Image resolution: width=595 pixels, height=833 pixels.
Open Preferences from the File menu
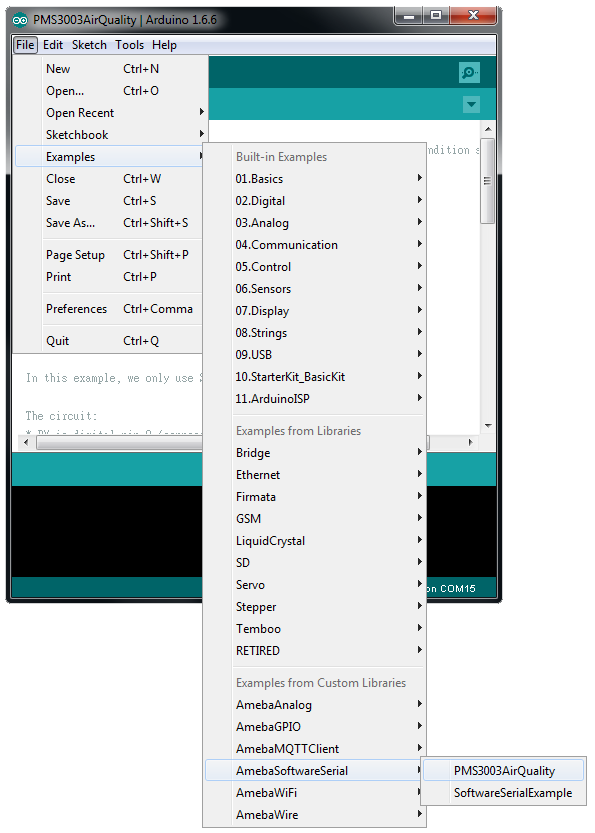tap(109, 309)
